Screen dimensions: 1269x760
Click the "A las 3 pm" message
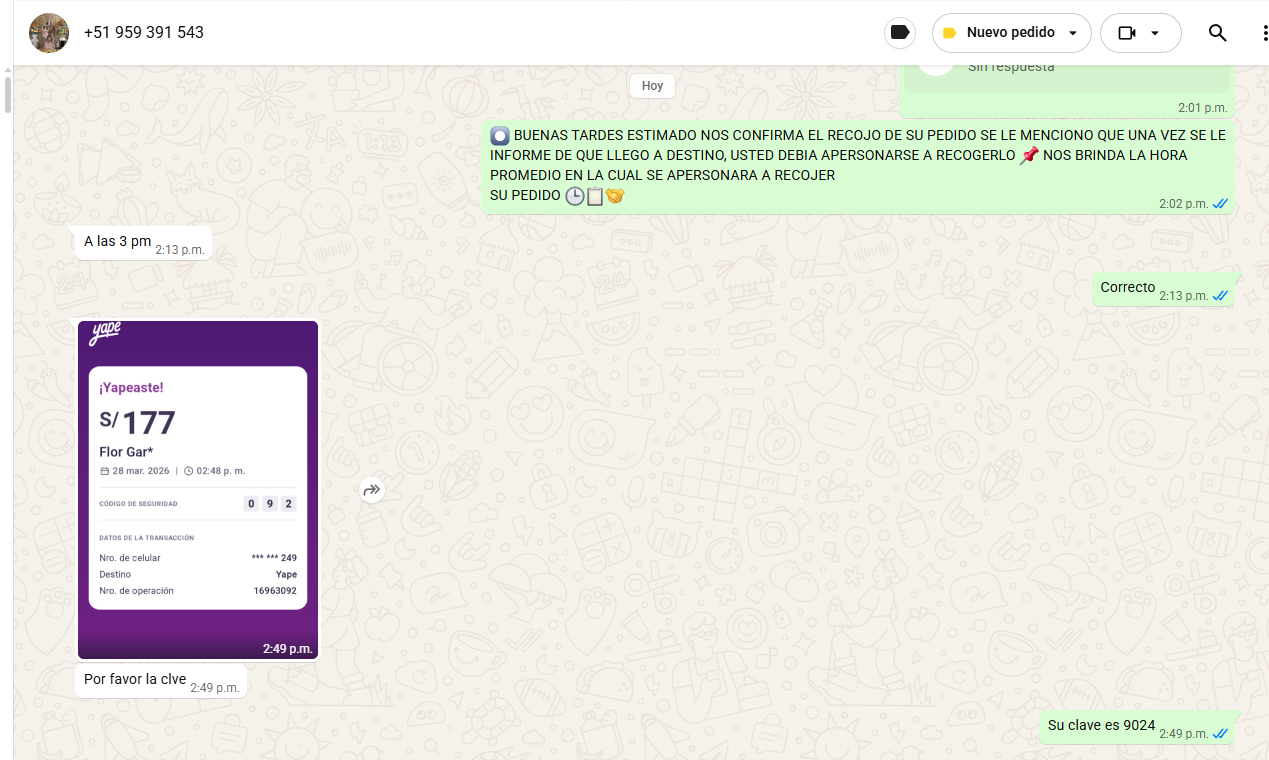click(x=117, y=241)
